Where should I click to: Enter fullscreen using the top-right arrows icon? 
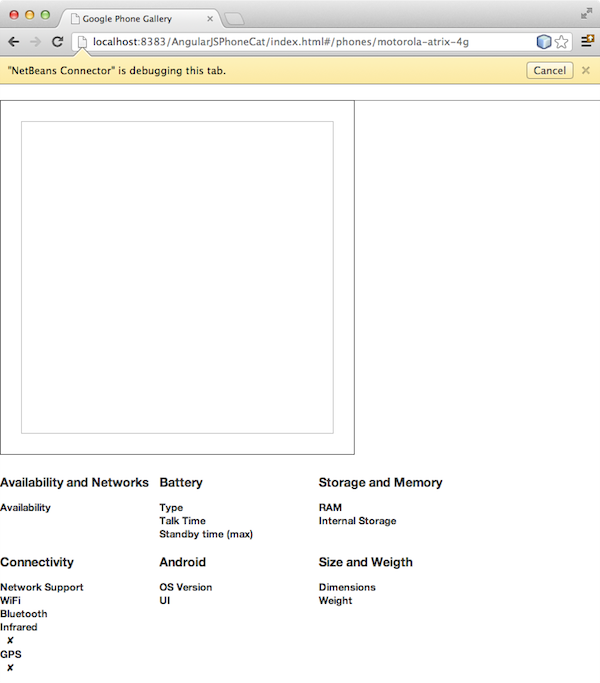click(x=586, y=14)
